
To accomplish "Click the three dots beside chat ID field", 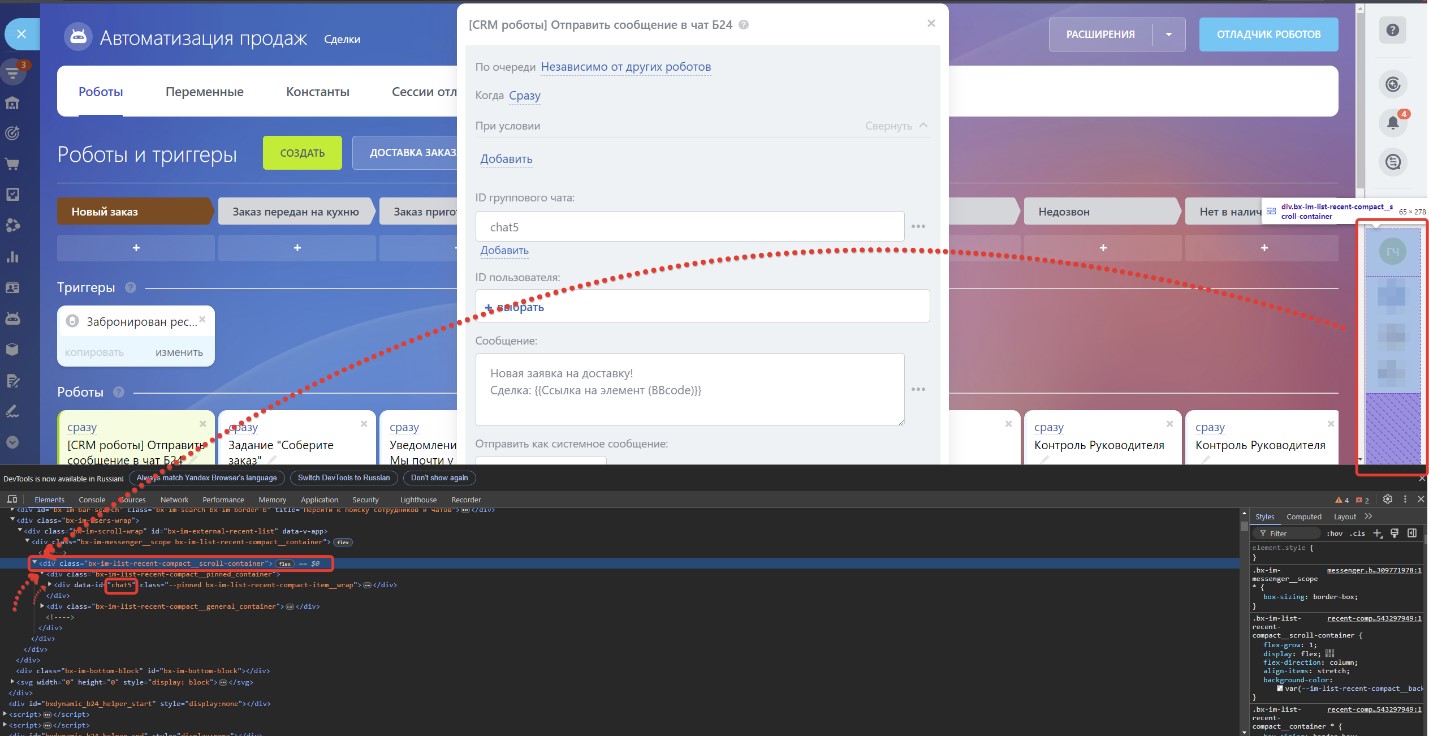I will (918, 227).
